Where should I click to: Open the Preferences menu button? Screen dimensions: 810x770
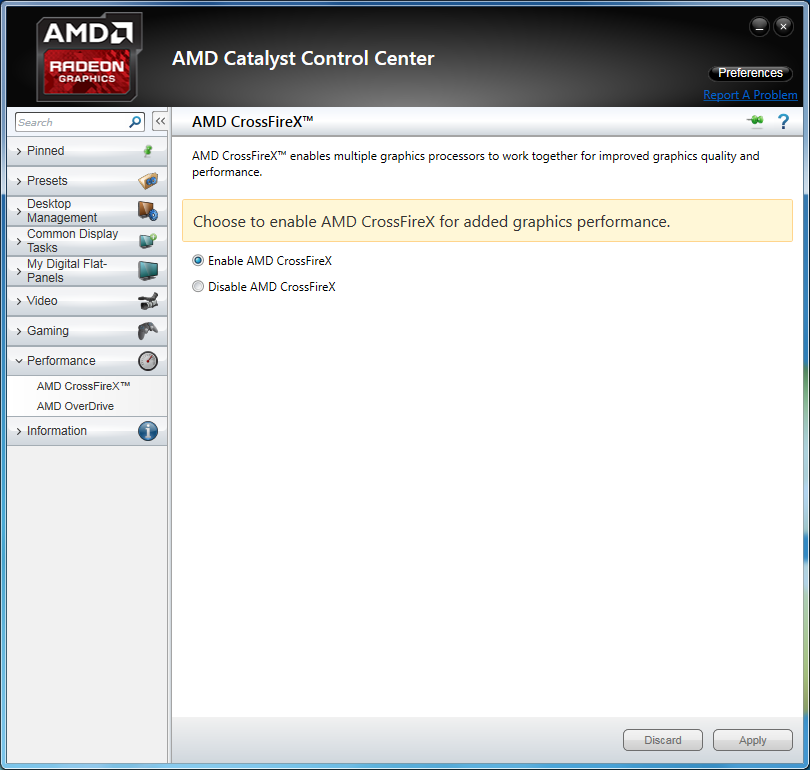750,73
